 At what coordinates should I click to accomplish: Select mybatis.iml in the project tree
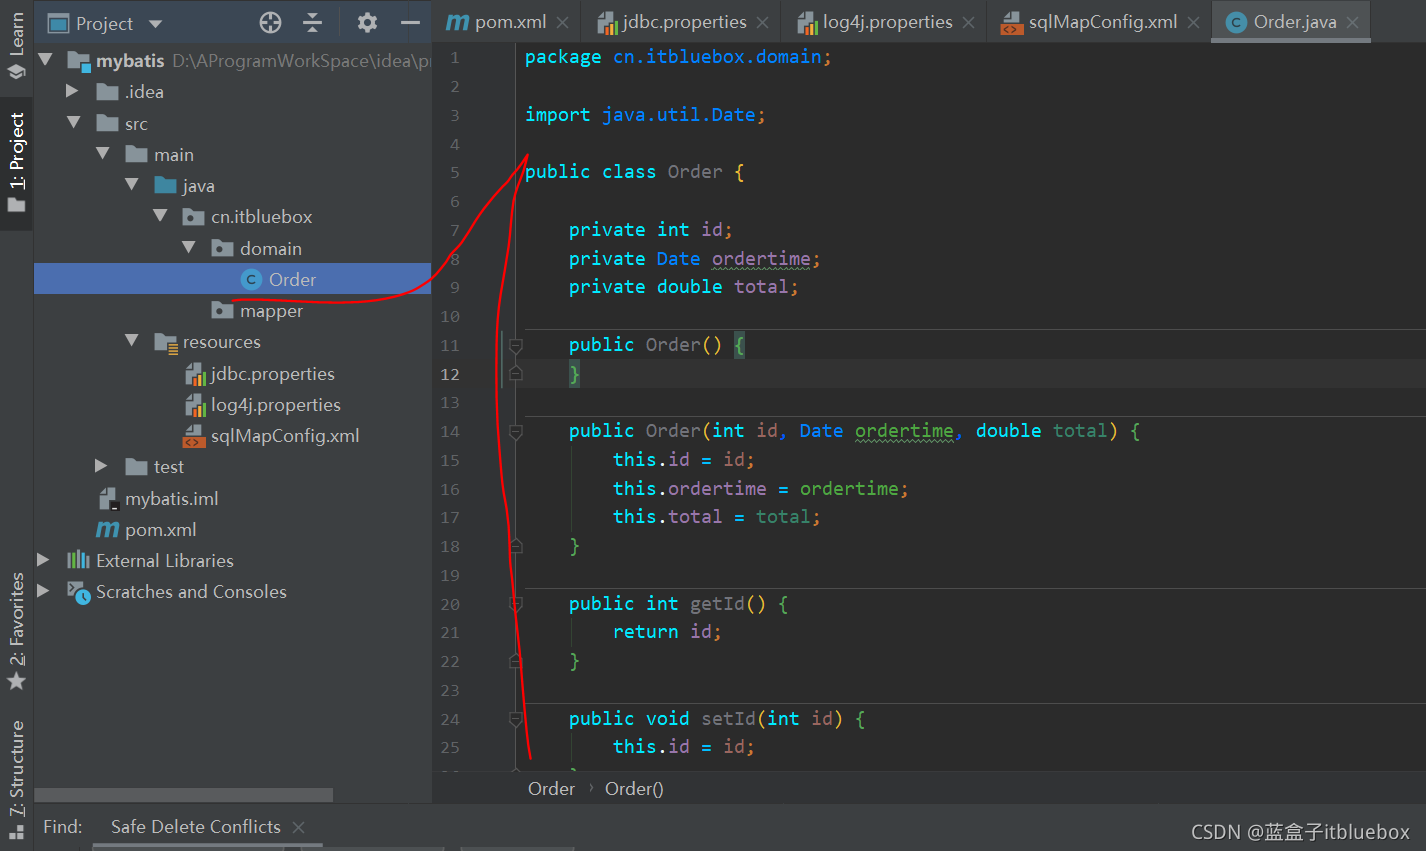[171, 499]
